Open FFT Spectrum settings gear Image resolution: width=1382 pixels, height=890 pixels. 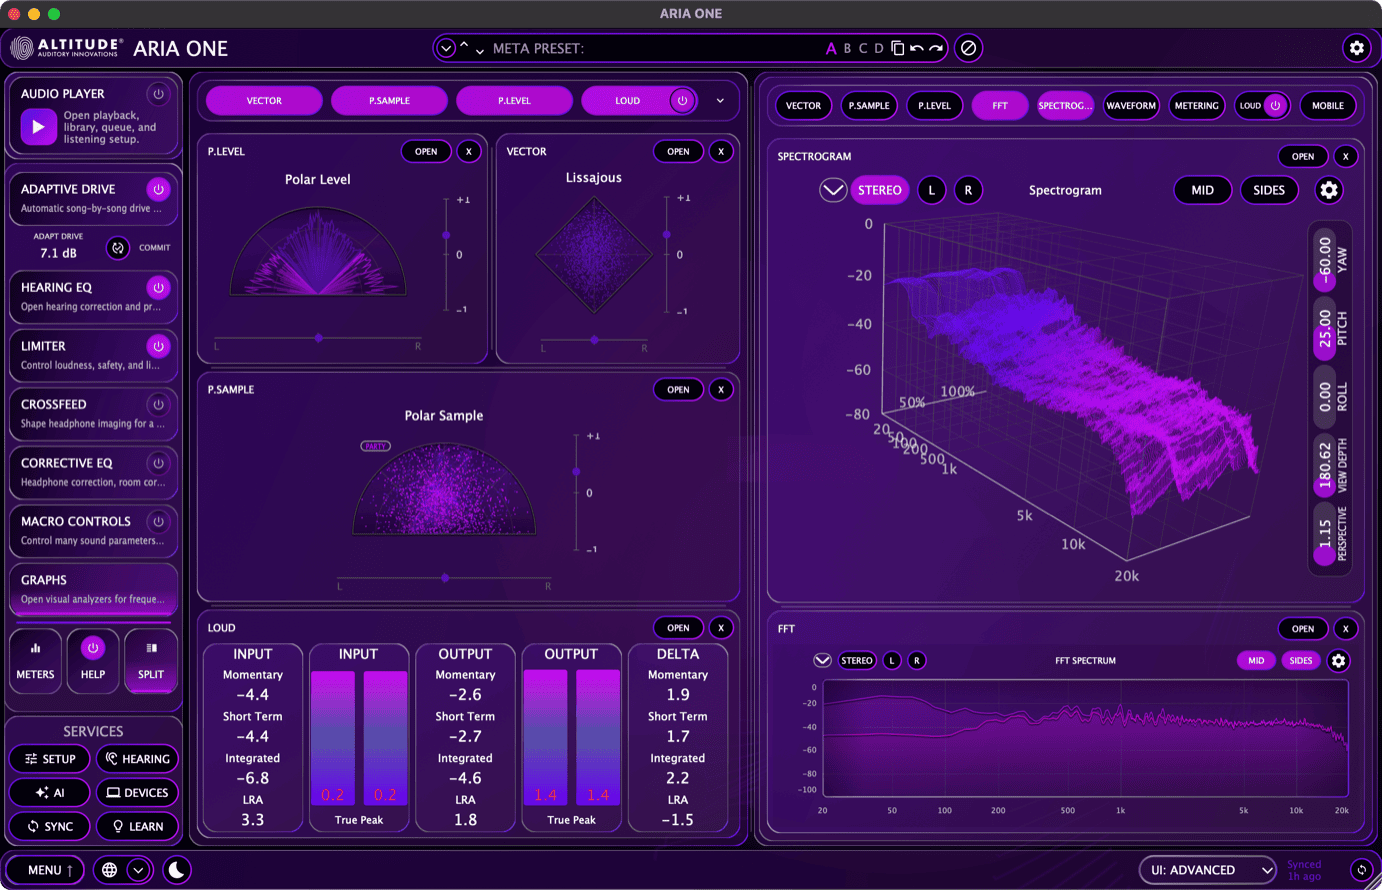[1338, 661]
